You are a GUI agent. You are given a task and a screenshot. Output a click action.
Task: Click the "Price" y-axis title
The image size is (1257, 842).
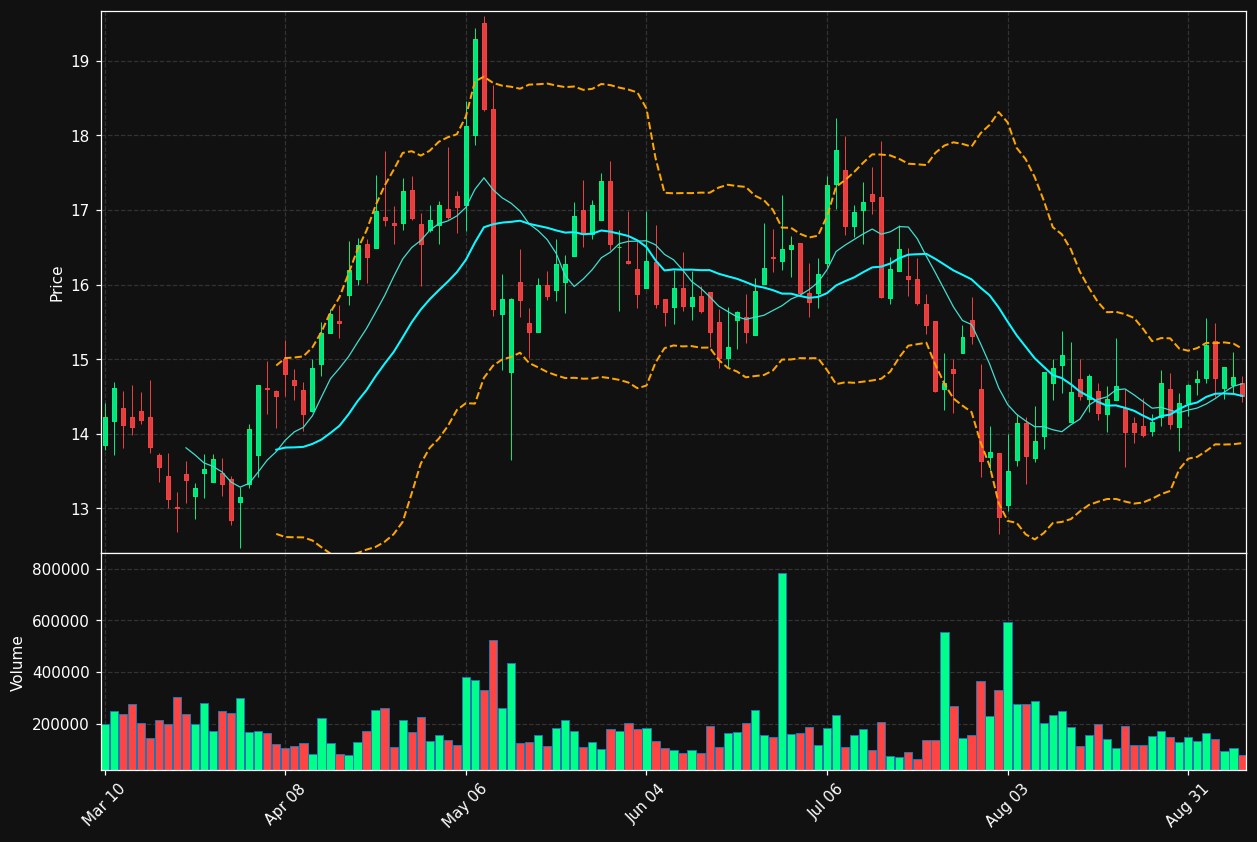tap(57, 283)
